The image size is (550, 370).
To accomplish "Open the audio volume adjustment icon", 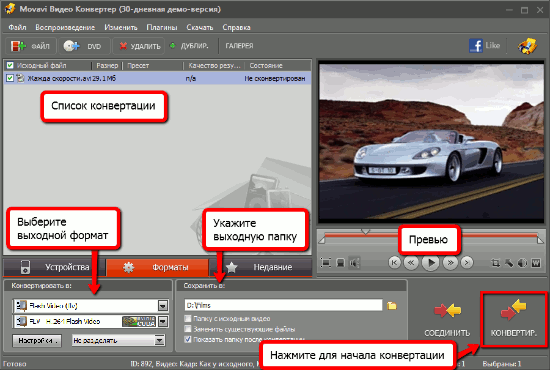I will pos(523,263).
